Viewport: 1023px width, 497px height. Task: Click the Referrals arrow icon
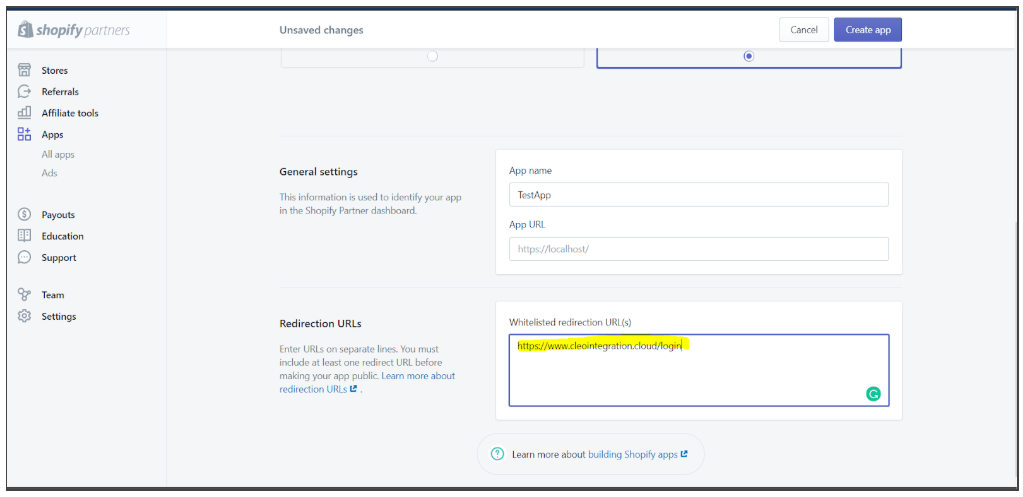[24, 91]
